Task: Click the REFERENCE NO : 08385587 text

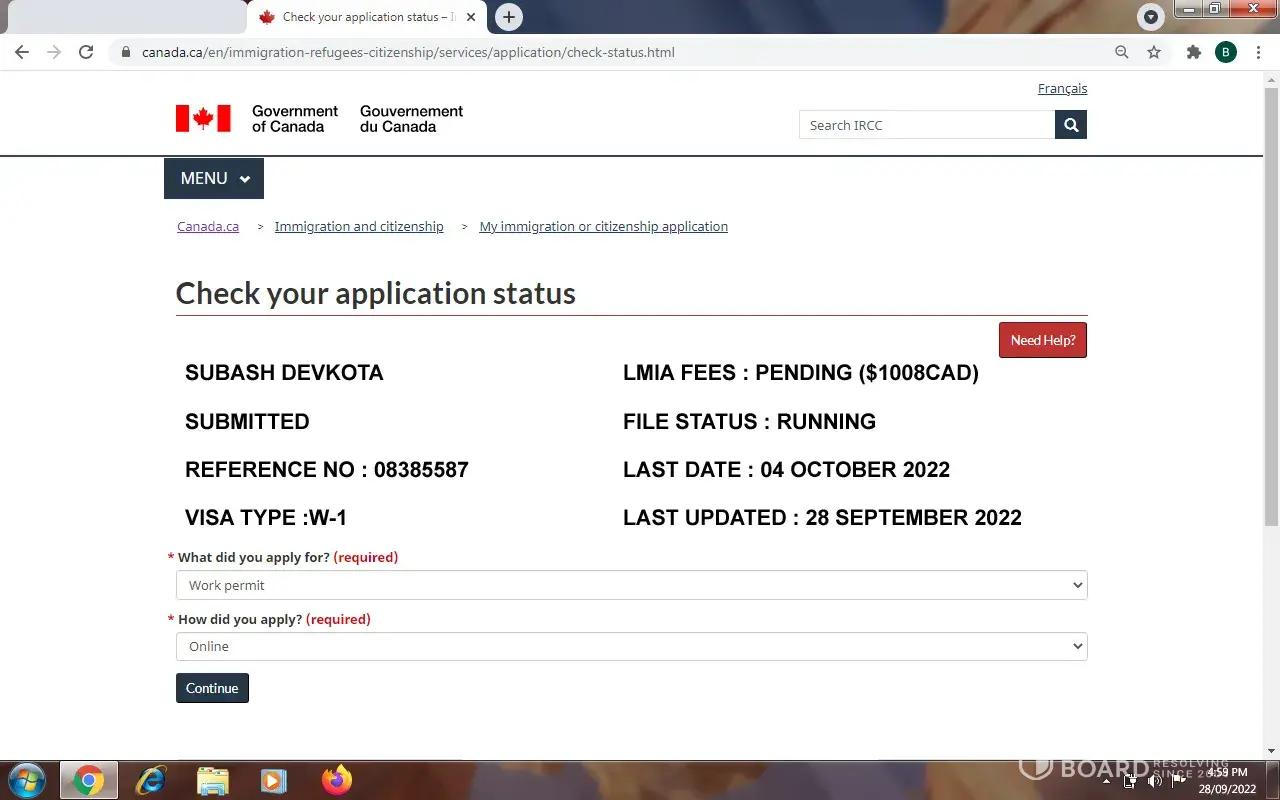Action: pos(327,470)
